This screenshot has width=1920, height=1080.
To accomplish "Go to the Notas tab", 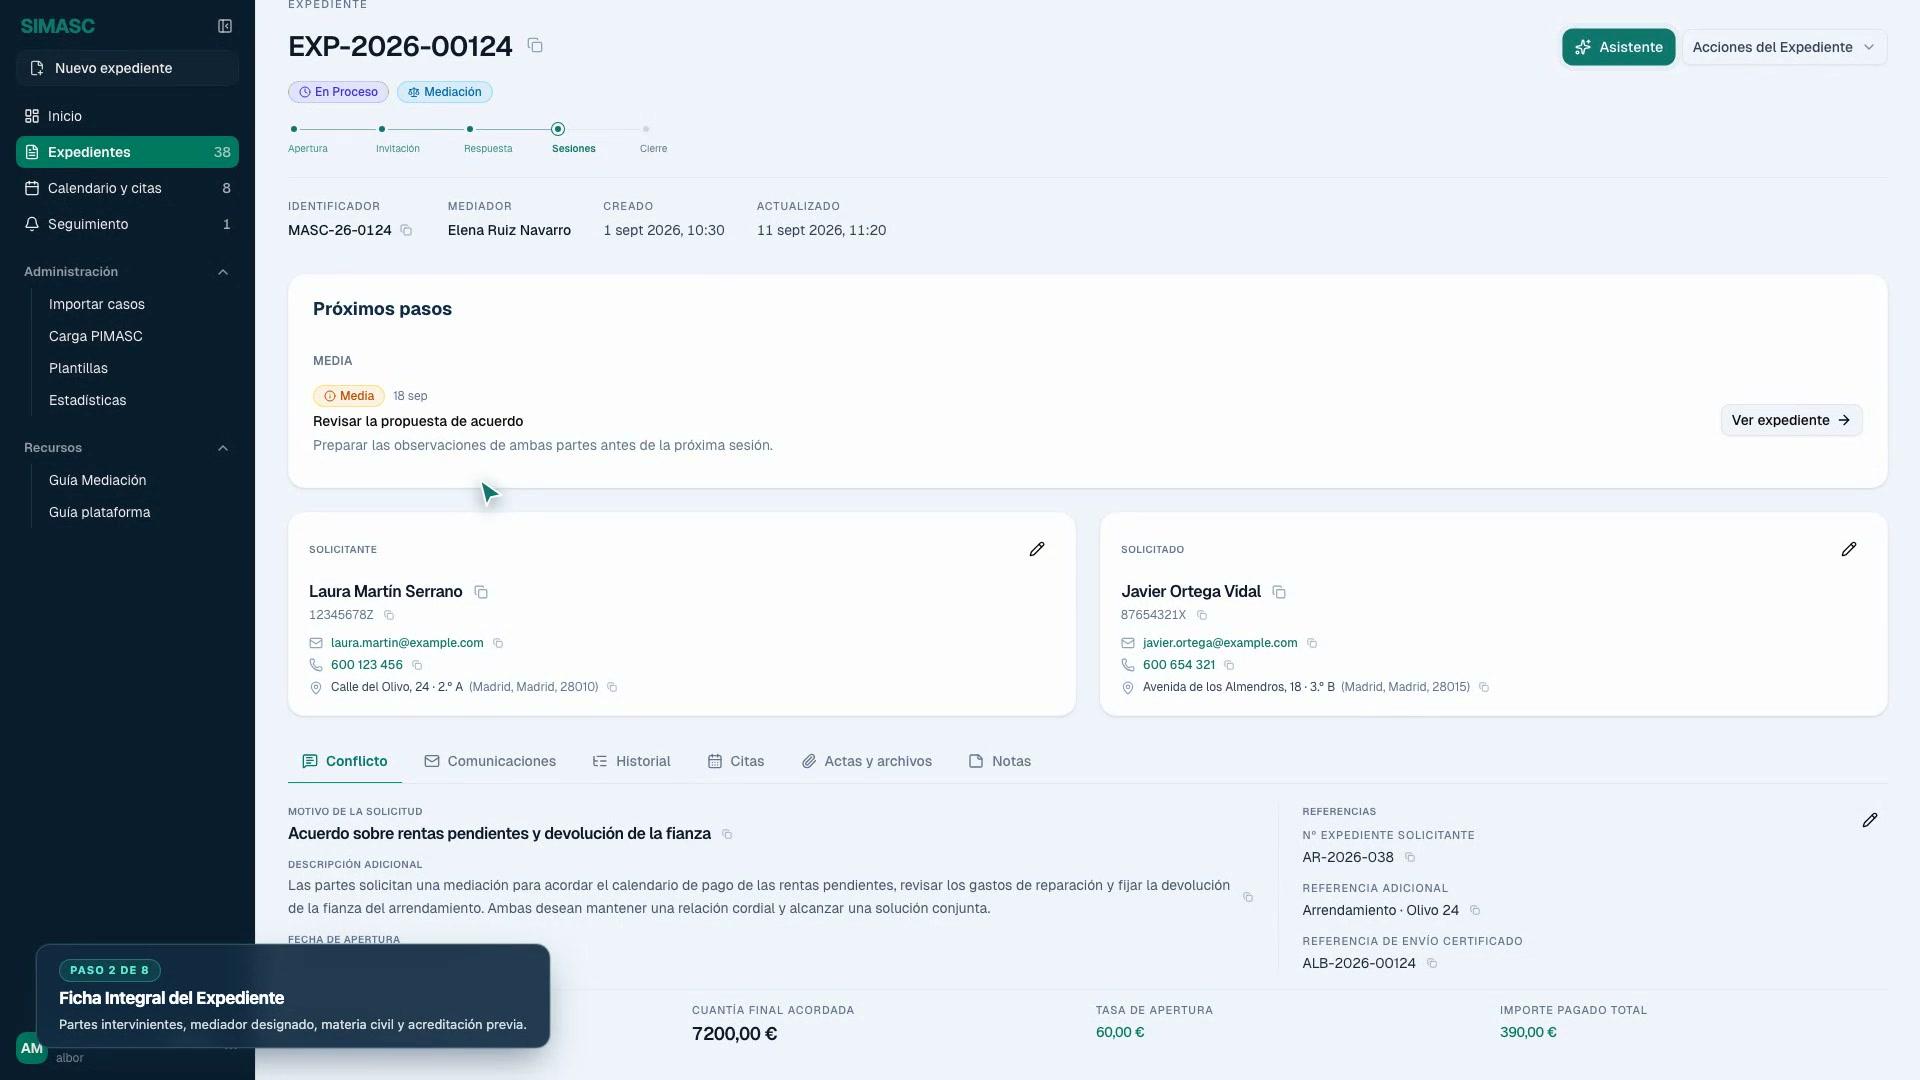I will tap(1000, 761).
